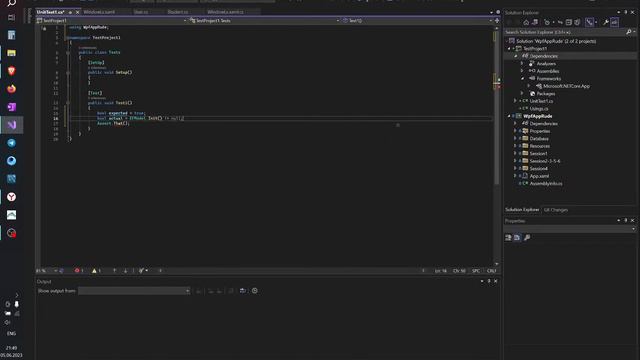The height and width of the screenshot is (360, 640).
Task: Expand the Properties folder under WpfAppRude
Action: click(515, 131)
